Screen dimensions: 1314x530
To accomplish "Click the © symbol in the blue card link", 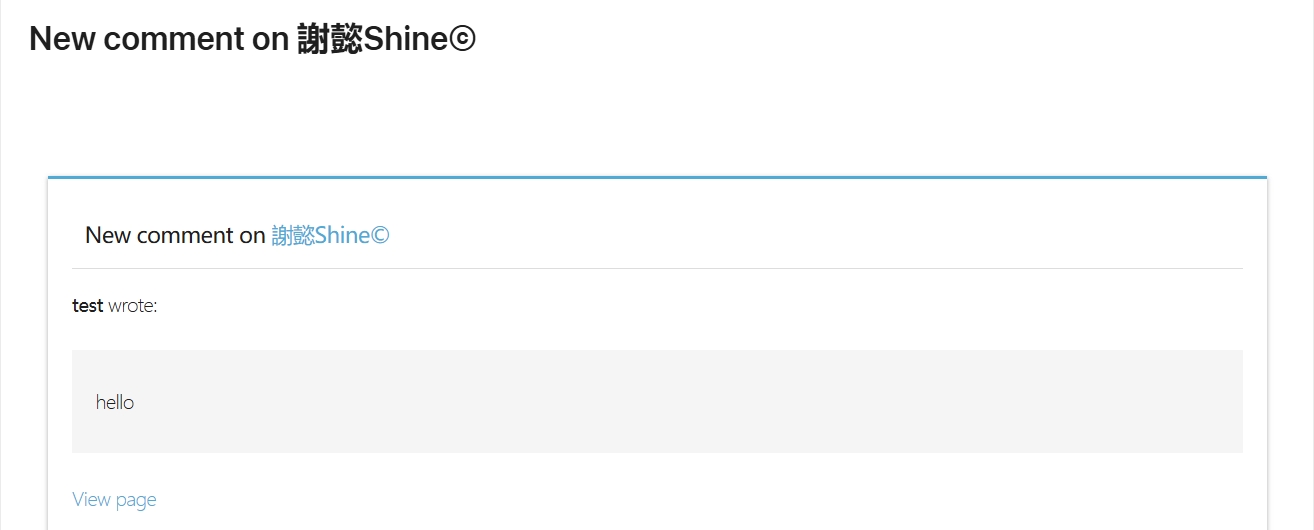I will point(379,235).
